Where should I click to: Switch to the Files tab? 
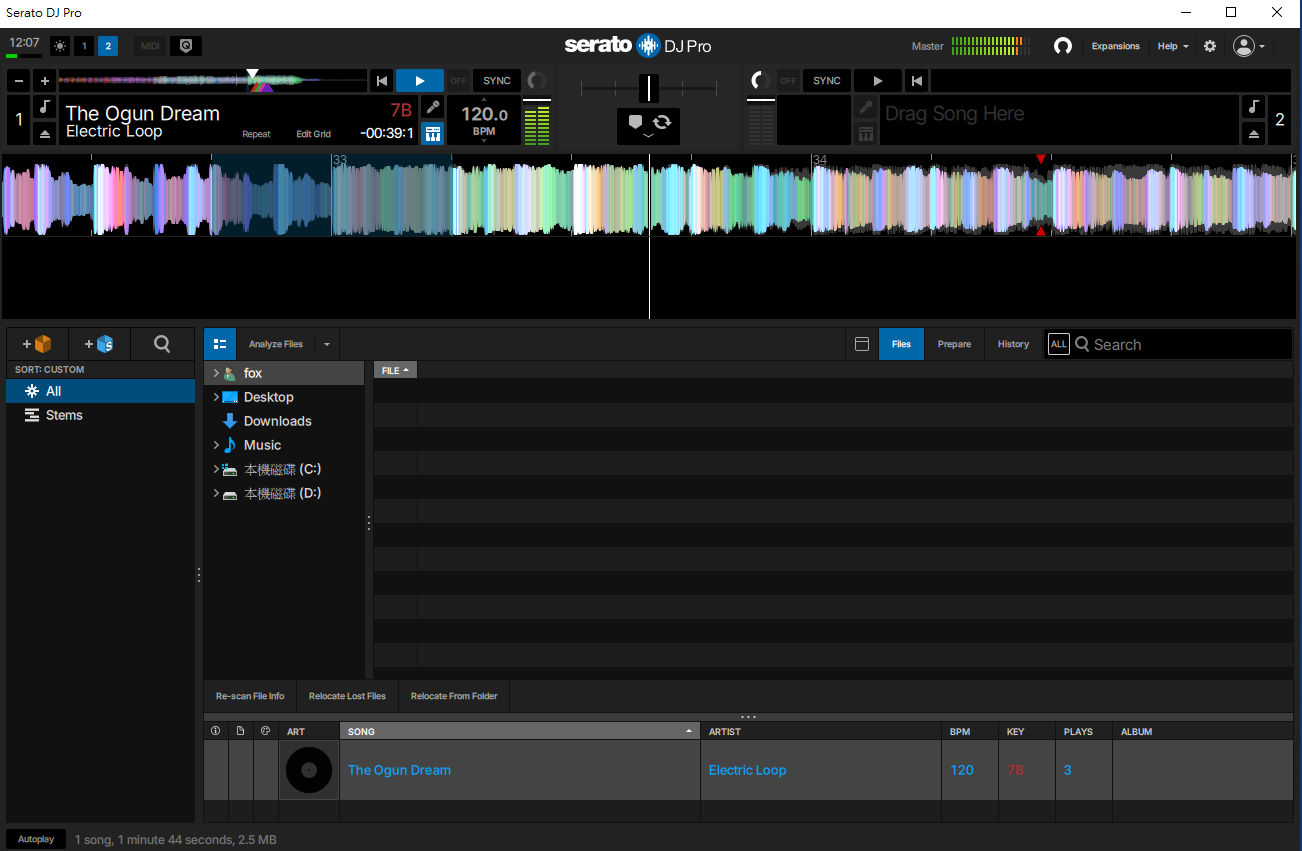(x=901, y=344)
